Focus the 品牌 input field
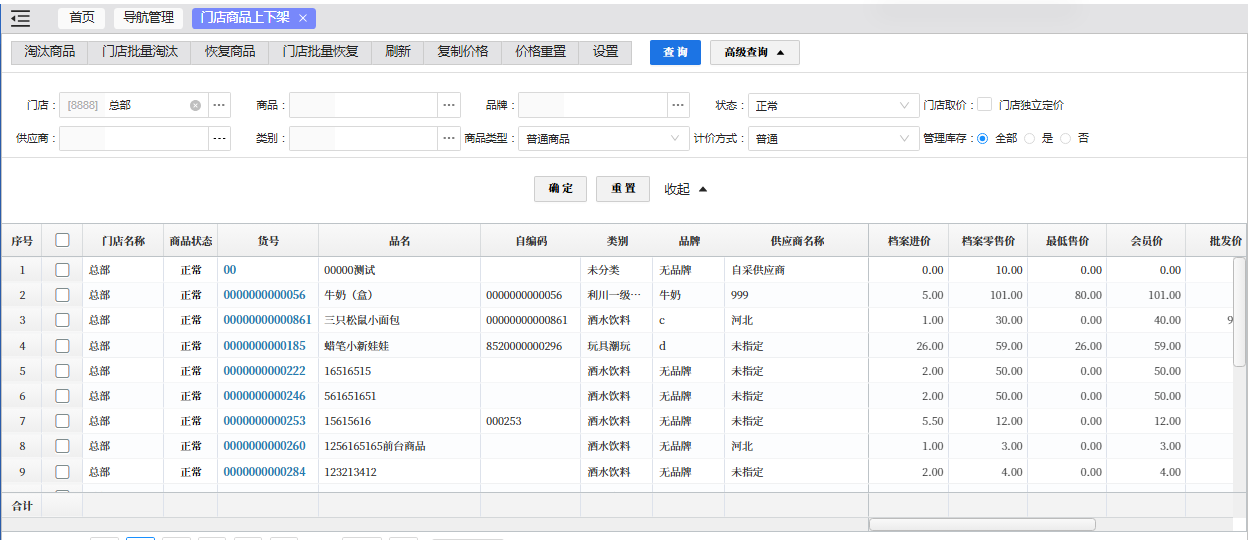 click(593, 105)
